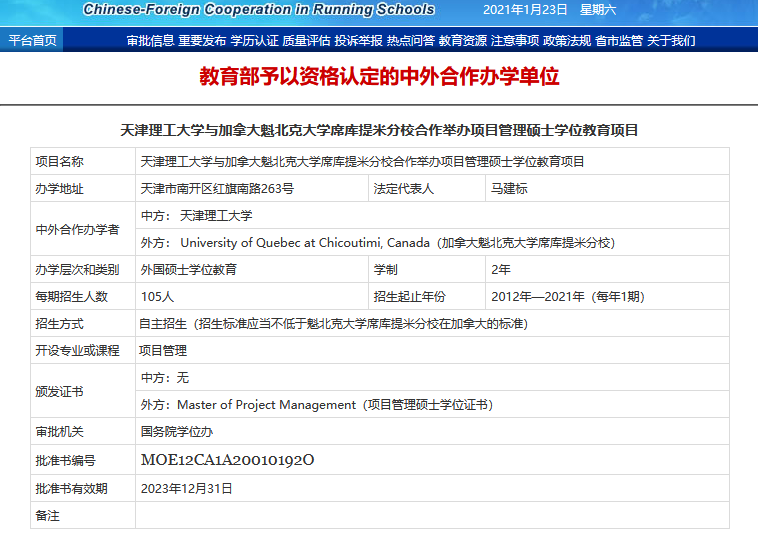This screenshot has height=534, width=758.
Task: Select University of Quebec at Chicoutimi row
Action: 433,243
